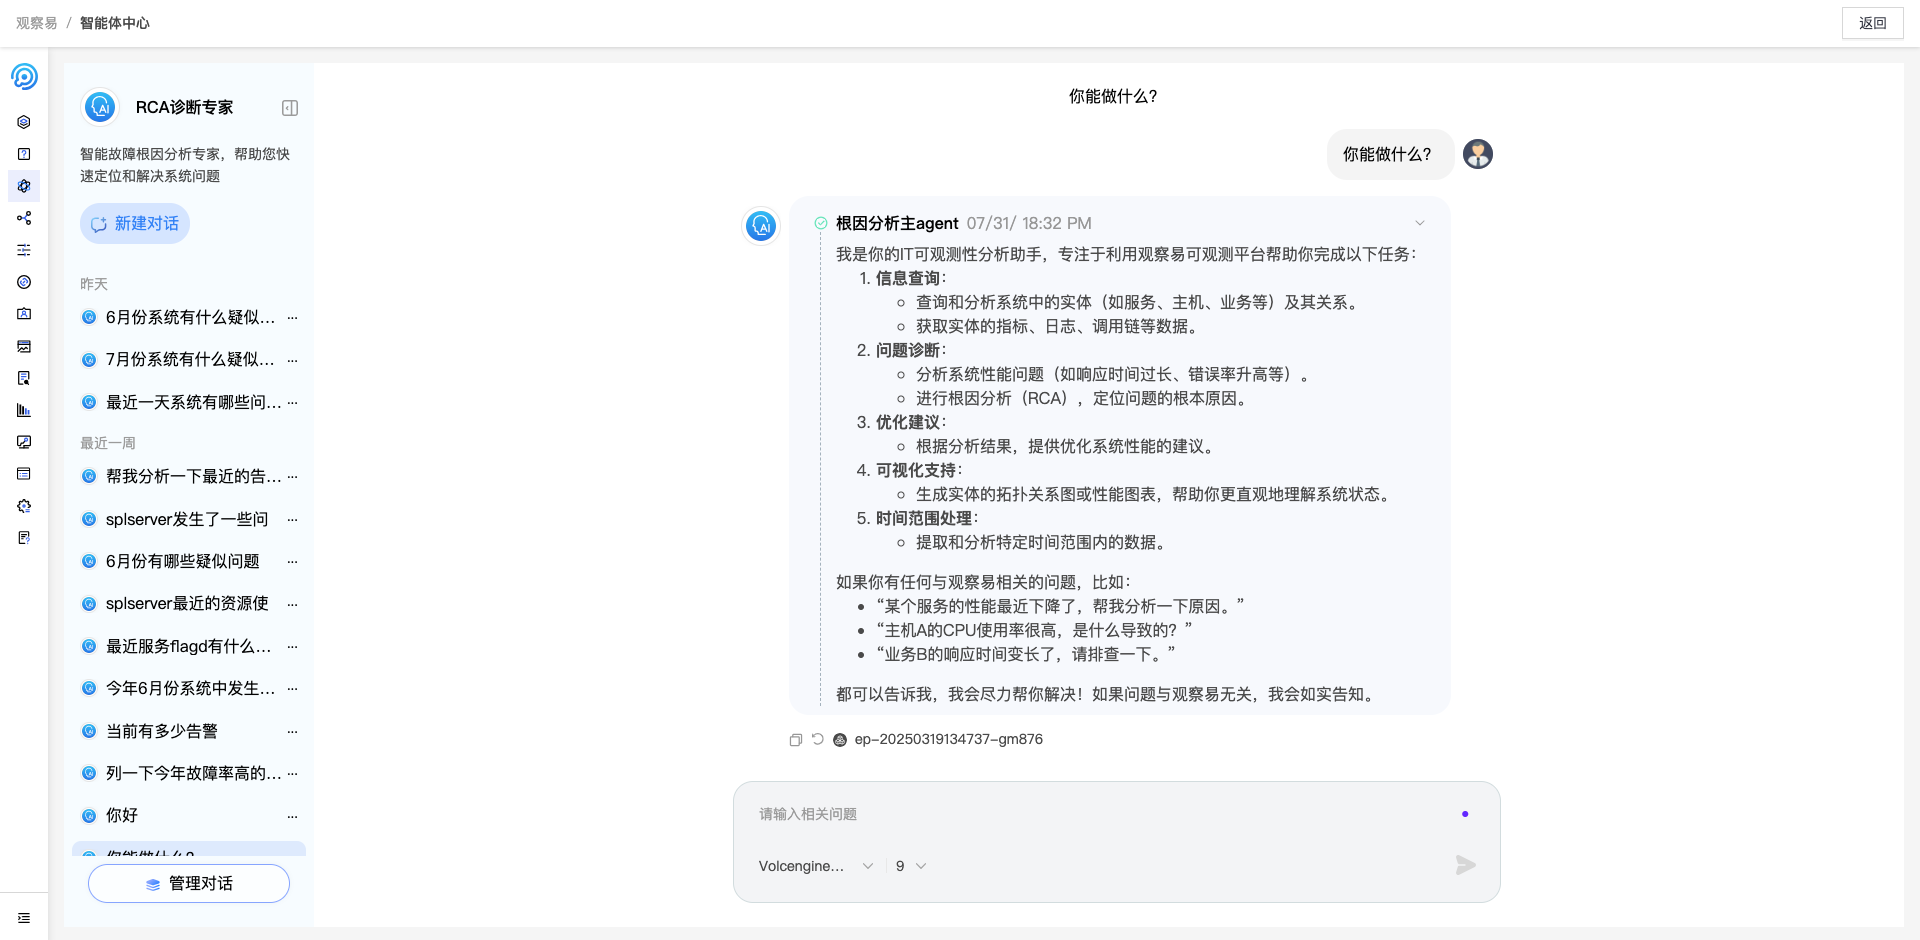Select the 当前有多少告警 conversation
1920x940 pixels.
pyautogui.click(x=162, y=731)
